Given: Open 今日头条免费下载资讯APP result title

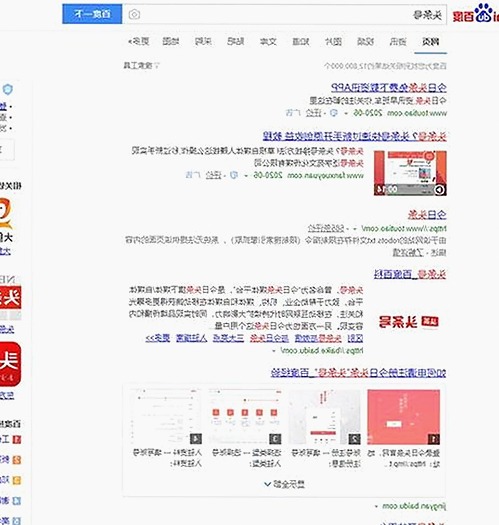Looking at the screenshot, I should pyautogui.click(x=388, y=88).
